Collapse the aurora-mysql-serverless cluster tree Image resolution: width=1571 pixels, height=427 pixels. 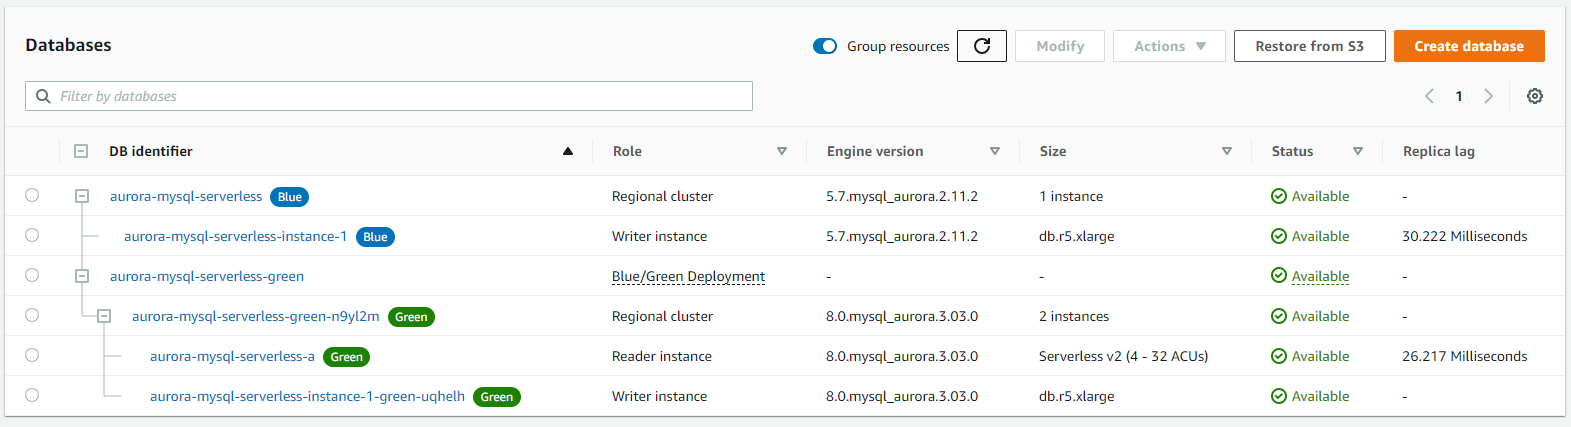[x=82, y=196]
